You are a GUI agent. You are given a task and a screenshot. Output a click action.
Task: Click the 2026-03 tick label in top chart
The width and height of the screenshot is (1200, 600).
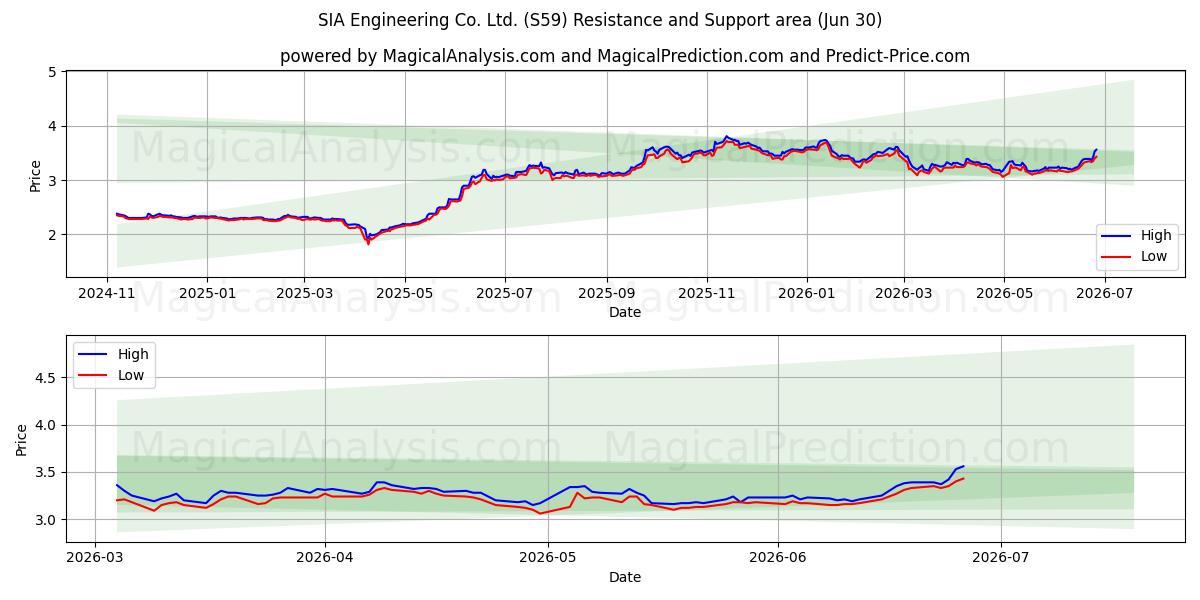pos(903,294)
